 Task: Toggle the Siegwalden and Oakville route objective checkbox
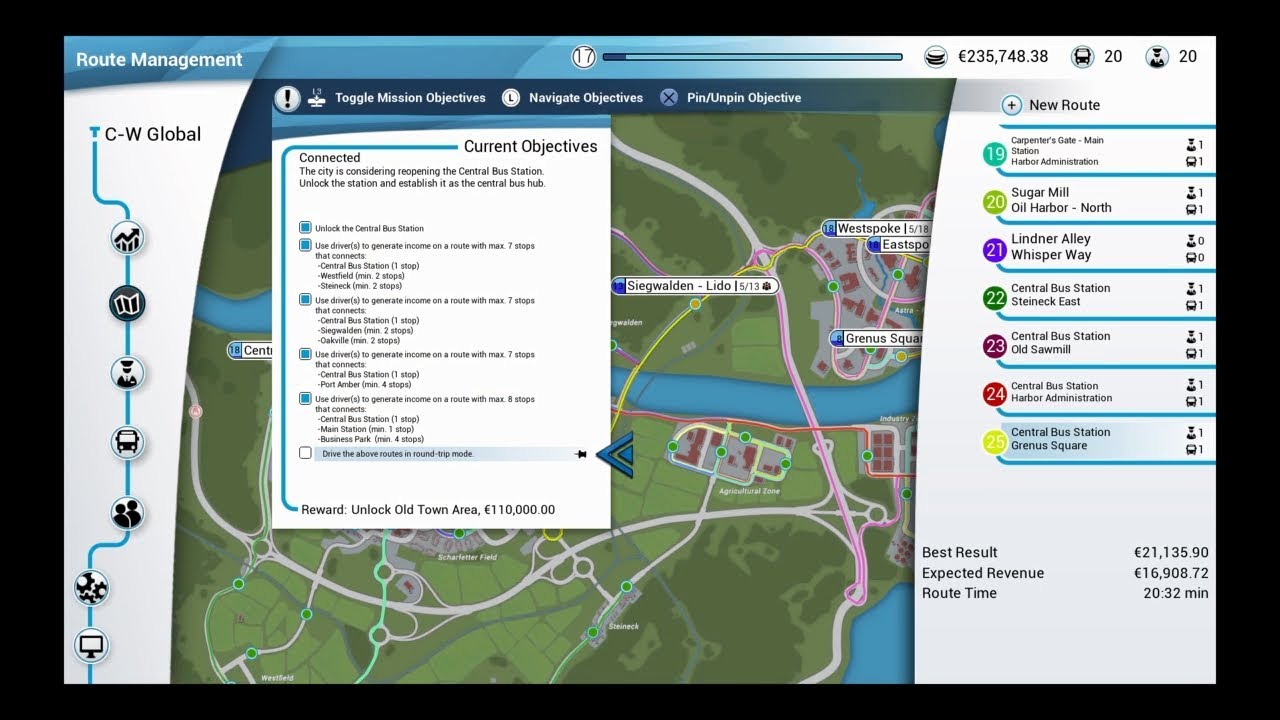click(x=305, y=299)
